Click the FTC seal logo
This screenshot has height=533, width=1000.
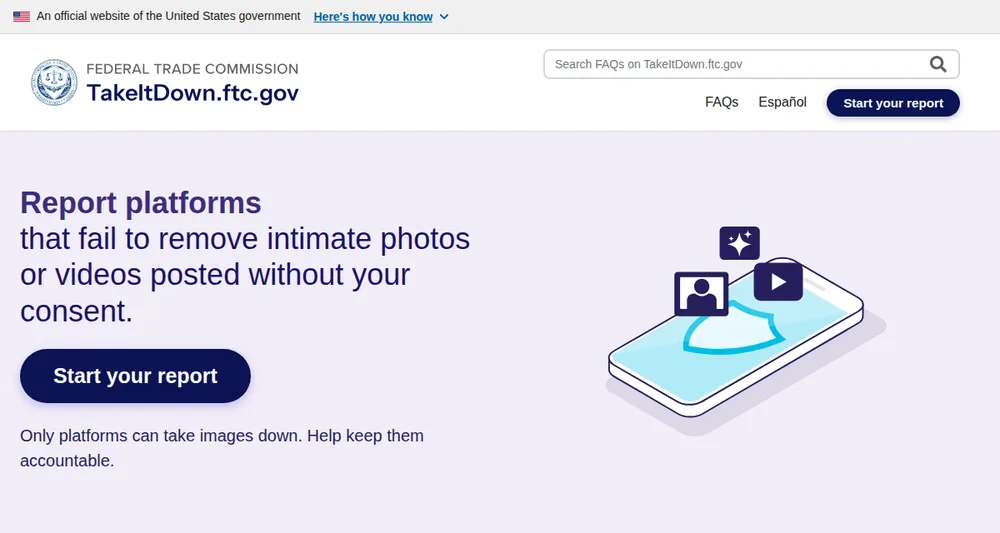[54, 82]
